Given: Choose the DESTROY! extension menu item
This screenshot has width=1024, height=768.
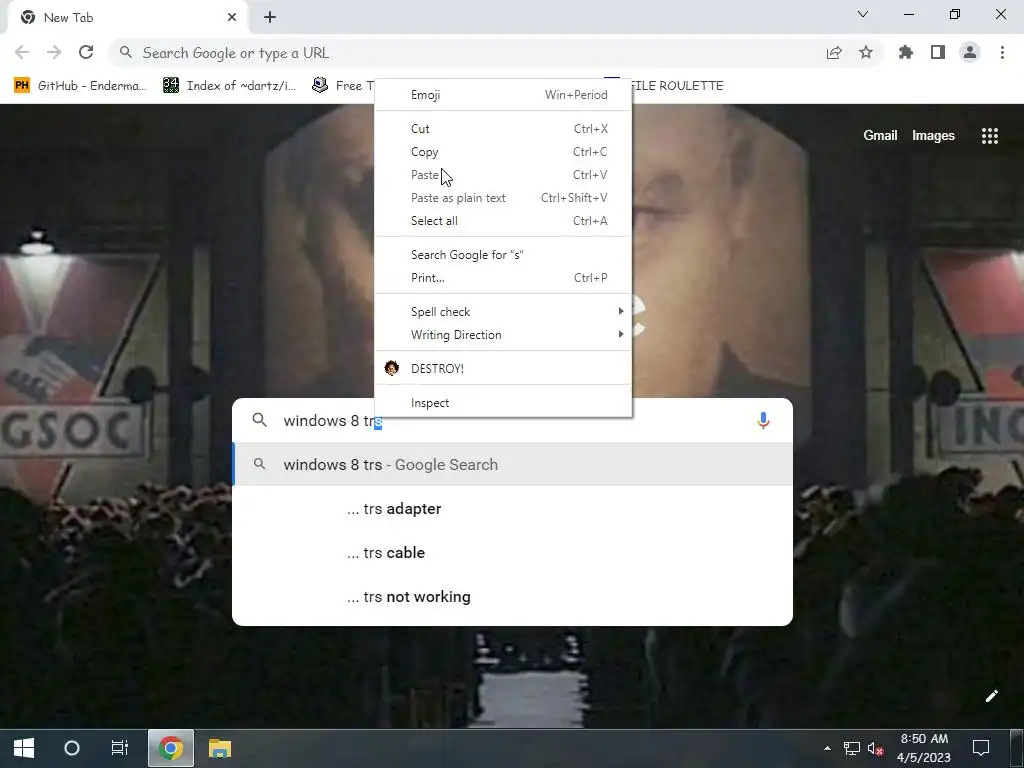Looking at the screenshot, I should (503, 368).
